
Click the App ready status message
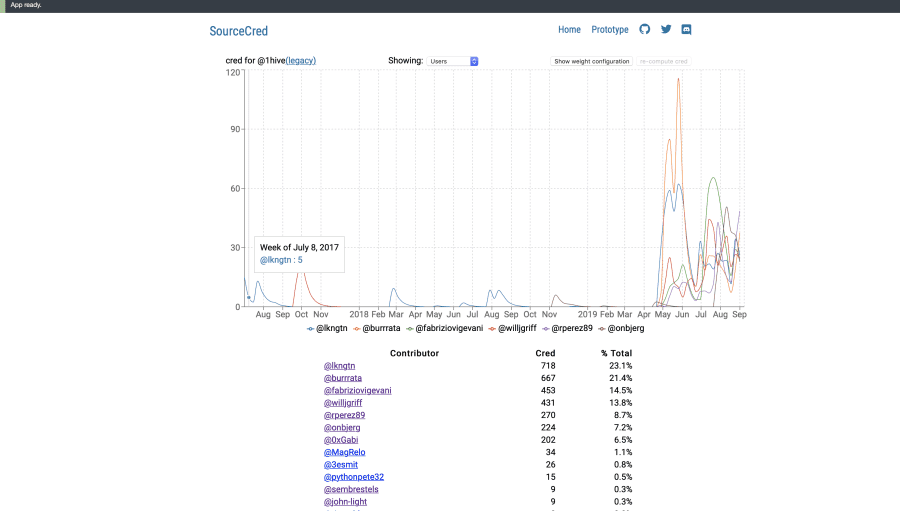[26, 5]
